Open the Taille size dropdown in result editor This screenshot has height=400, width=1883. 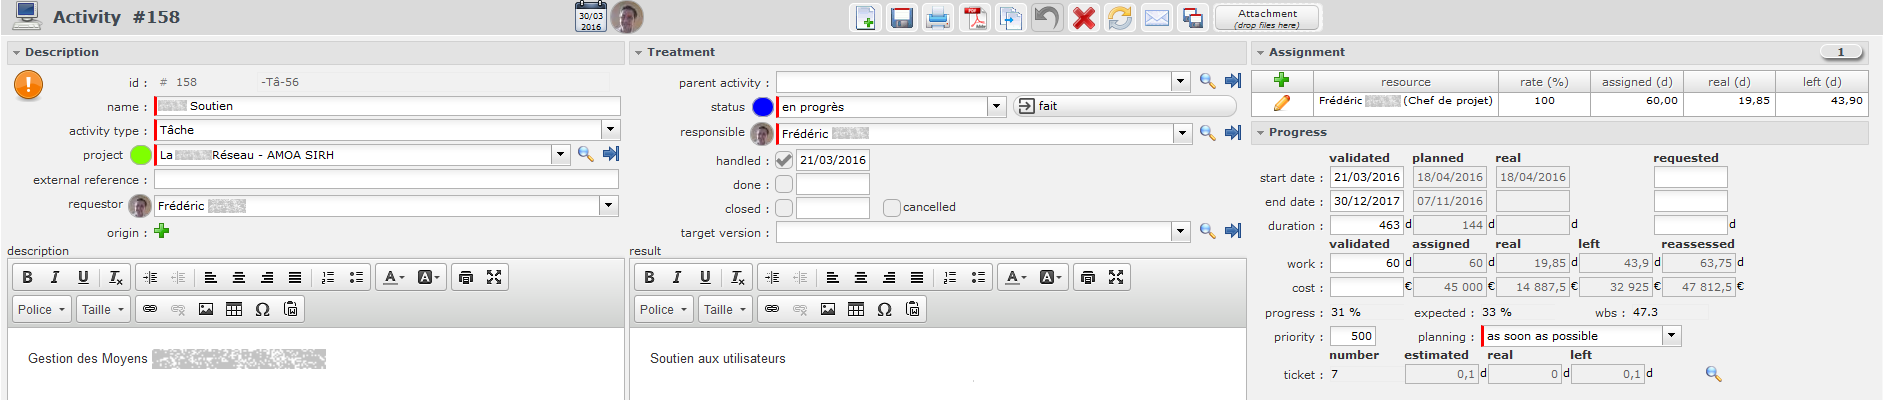[x=725, y=309]
